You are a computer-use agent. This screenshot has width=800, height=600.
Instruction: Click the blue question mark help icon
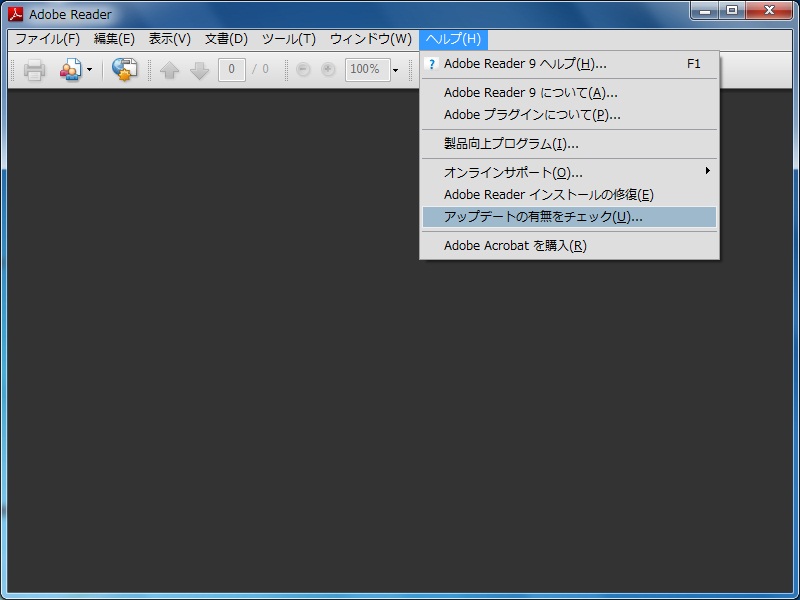(x=432, y=64)
